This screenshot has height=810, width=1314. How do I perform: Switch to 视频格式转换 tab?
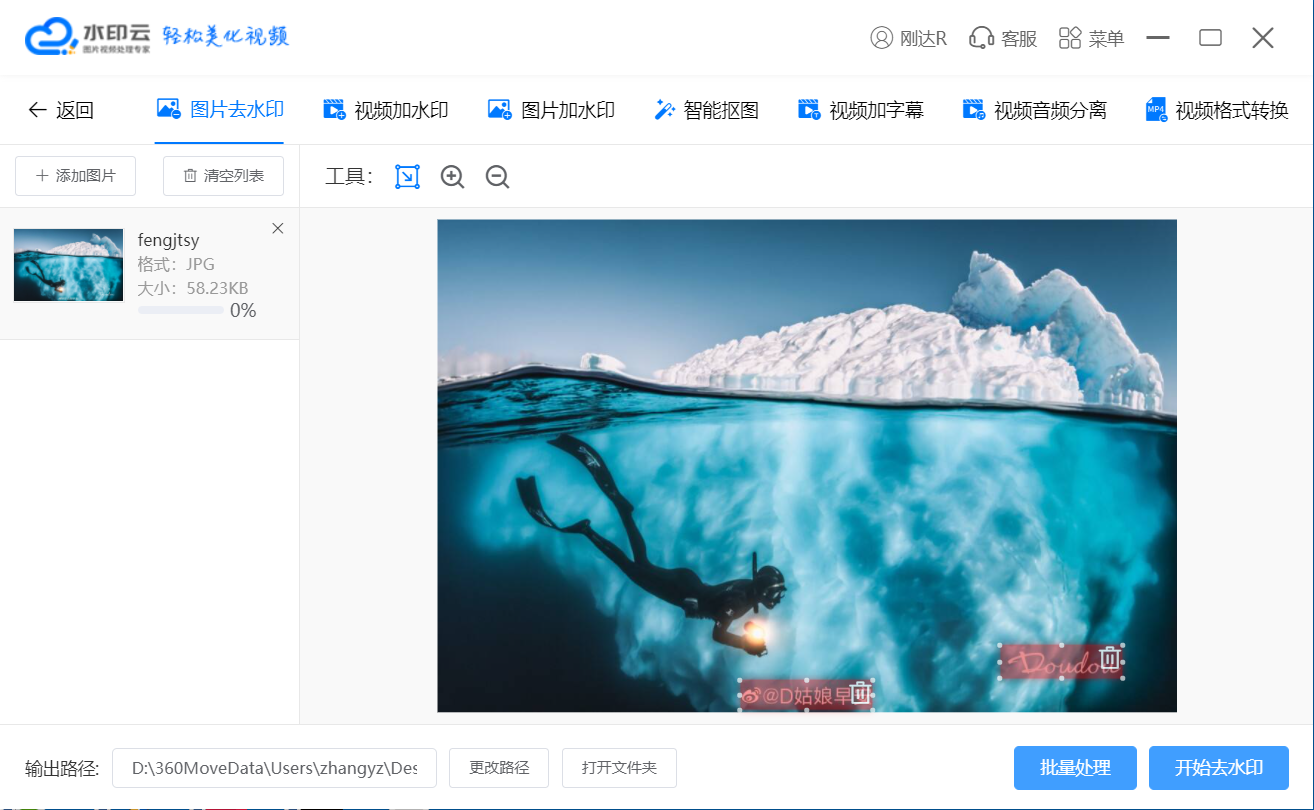coord(1217,110)
